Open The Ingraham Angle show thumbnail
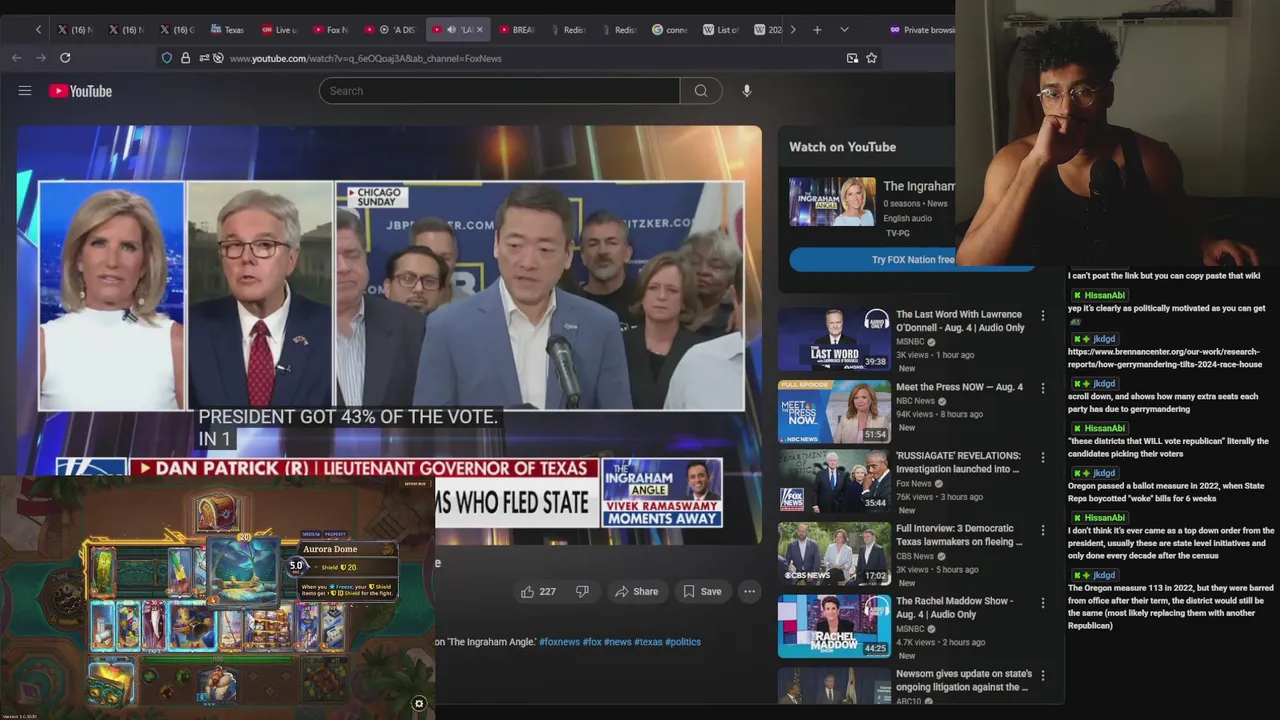Screen dimensions: 1280x720 coord(832,202)
